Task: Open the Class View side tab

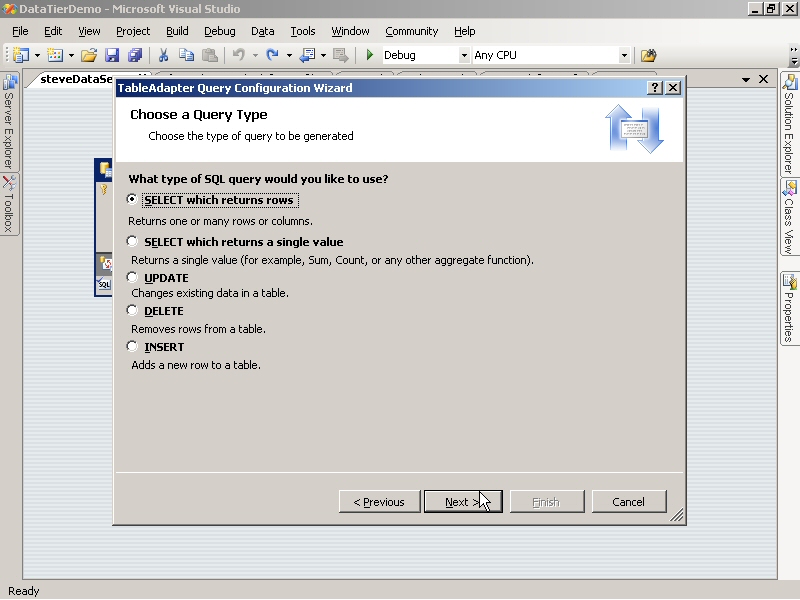Action: 789,217
